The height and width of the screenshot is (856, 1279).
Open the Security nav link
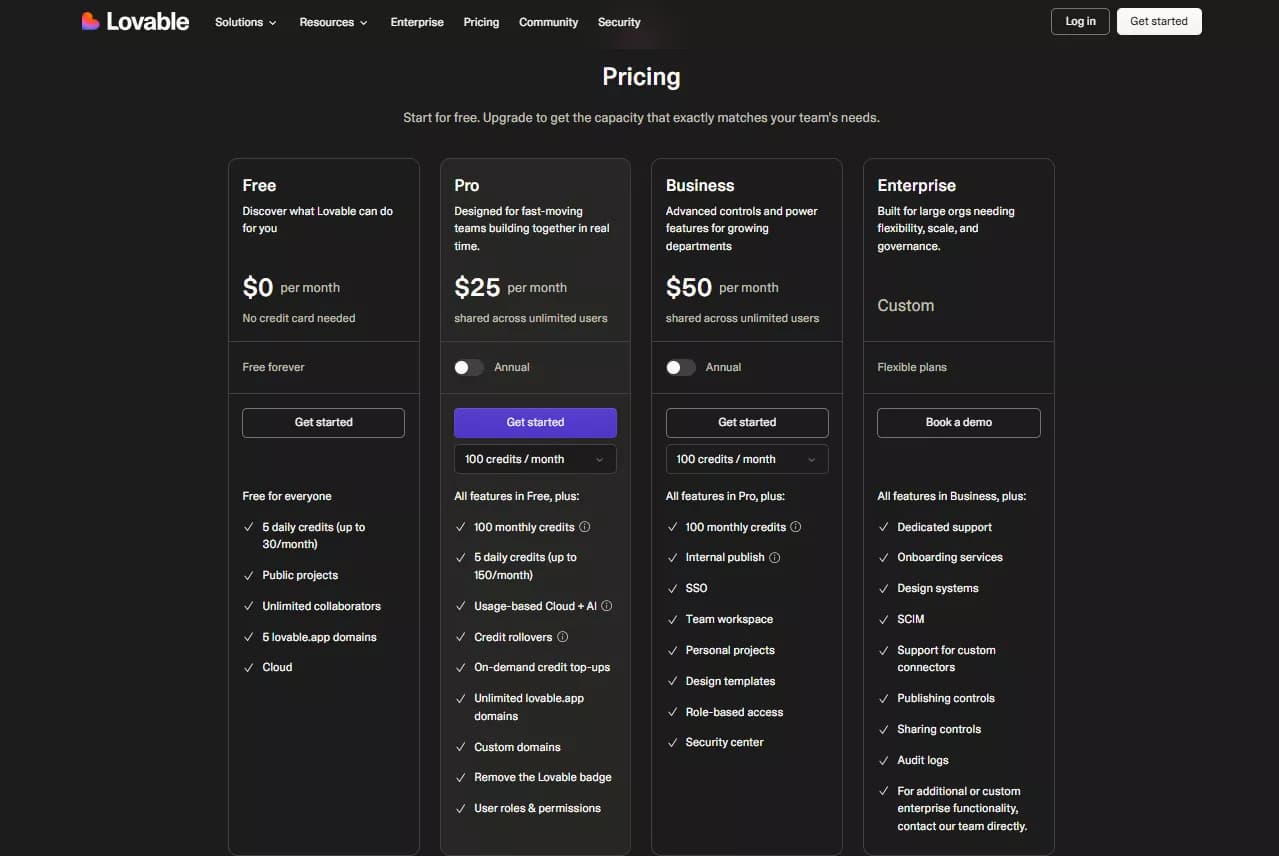pyautogui.click(x=619, y=22)
